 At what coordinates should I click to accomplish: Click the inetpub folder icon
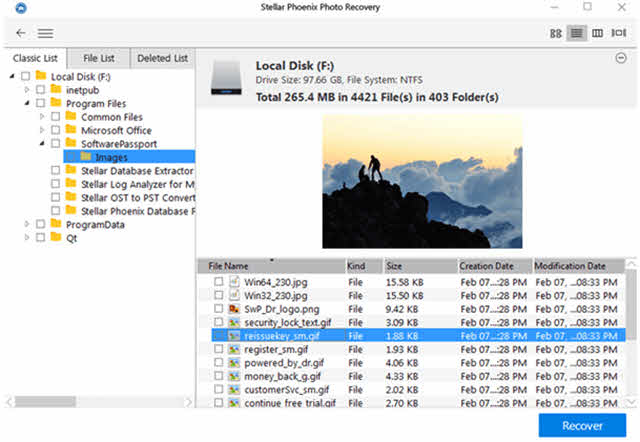pyautogui.click(x=56, y=89)
